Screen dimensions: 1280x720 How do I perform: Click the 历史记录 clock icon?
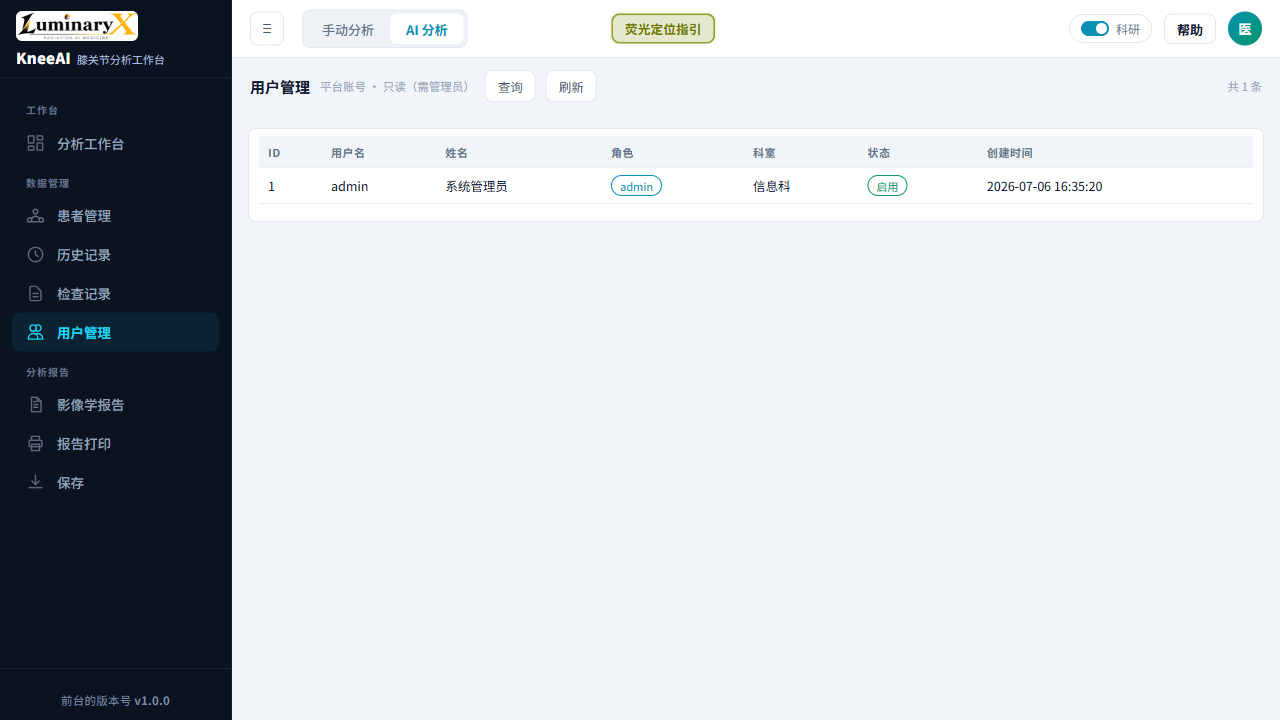[x=36, y=255]
